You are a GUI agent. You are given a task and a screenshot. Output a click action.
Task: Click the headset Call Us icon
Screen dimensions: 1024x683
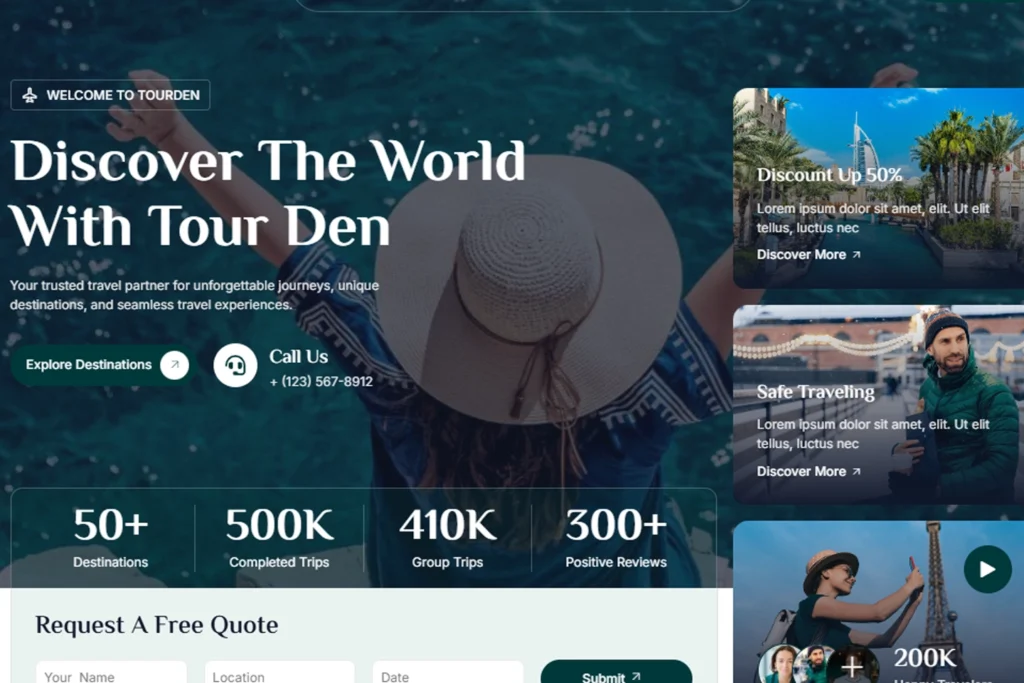coord(235,365)
